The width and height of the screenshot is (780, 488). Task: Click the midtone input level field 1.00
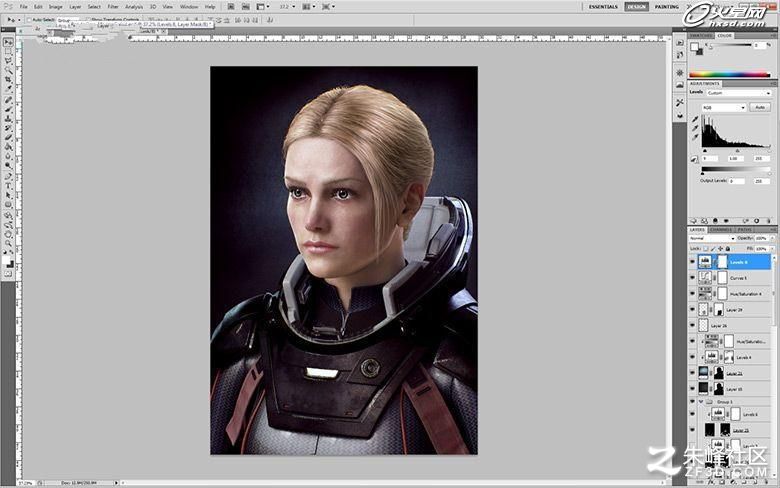pos(735,159)
